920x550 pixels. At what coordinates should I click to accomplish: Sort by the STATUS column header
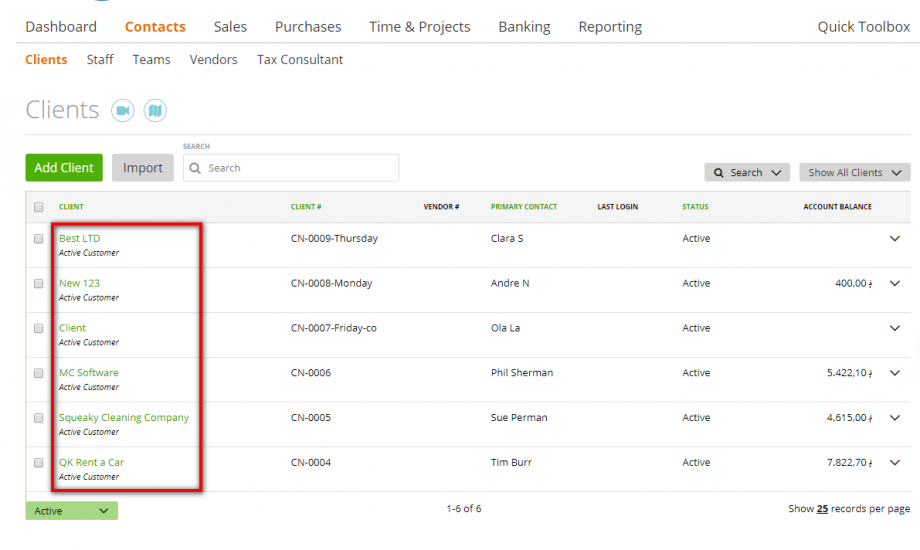695,207
